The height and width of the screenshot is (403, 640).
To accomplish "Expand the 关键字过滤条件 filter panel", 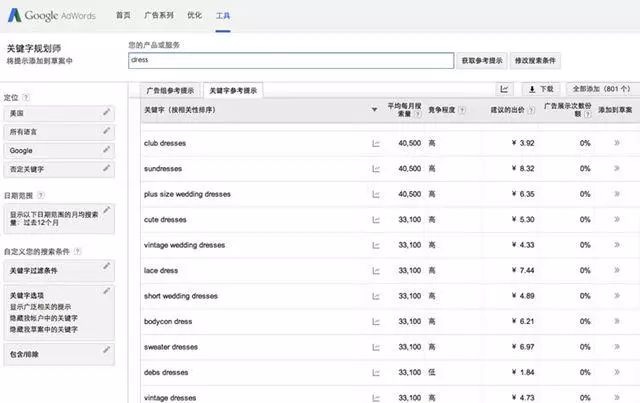I will [58, 271].
